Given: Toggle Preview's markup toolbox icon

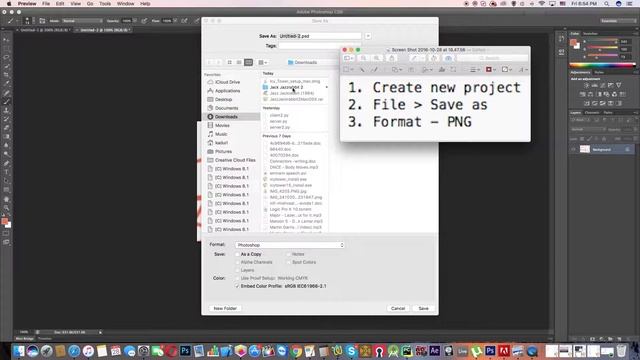Looking at the screenshot, I should [x=448, y=58].
